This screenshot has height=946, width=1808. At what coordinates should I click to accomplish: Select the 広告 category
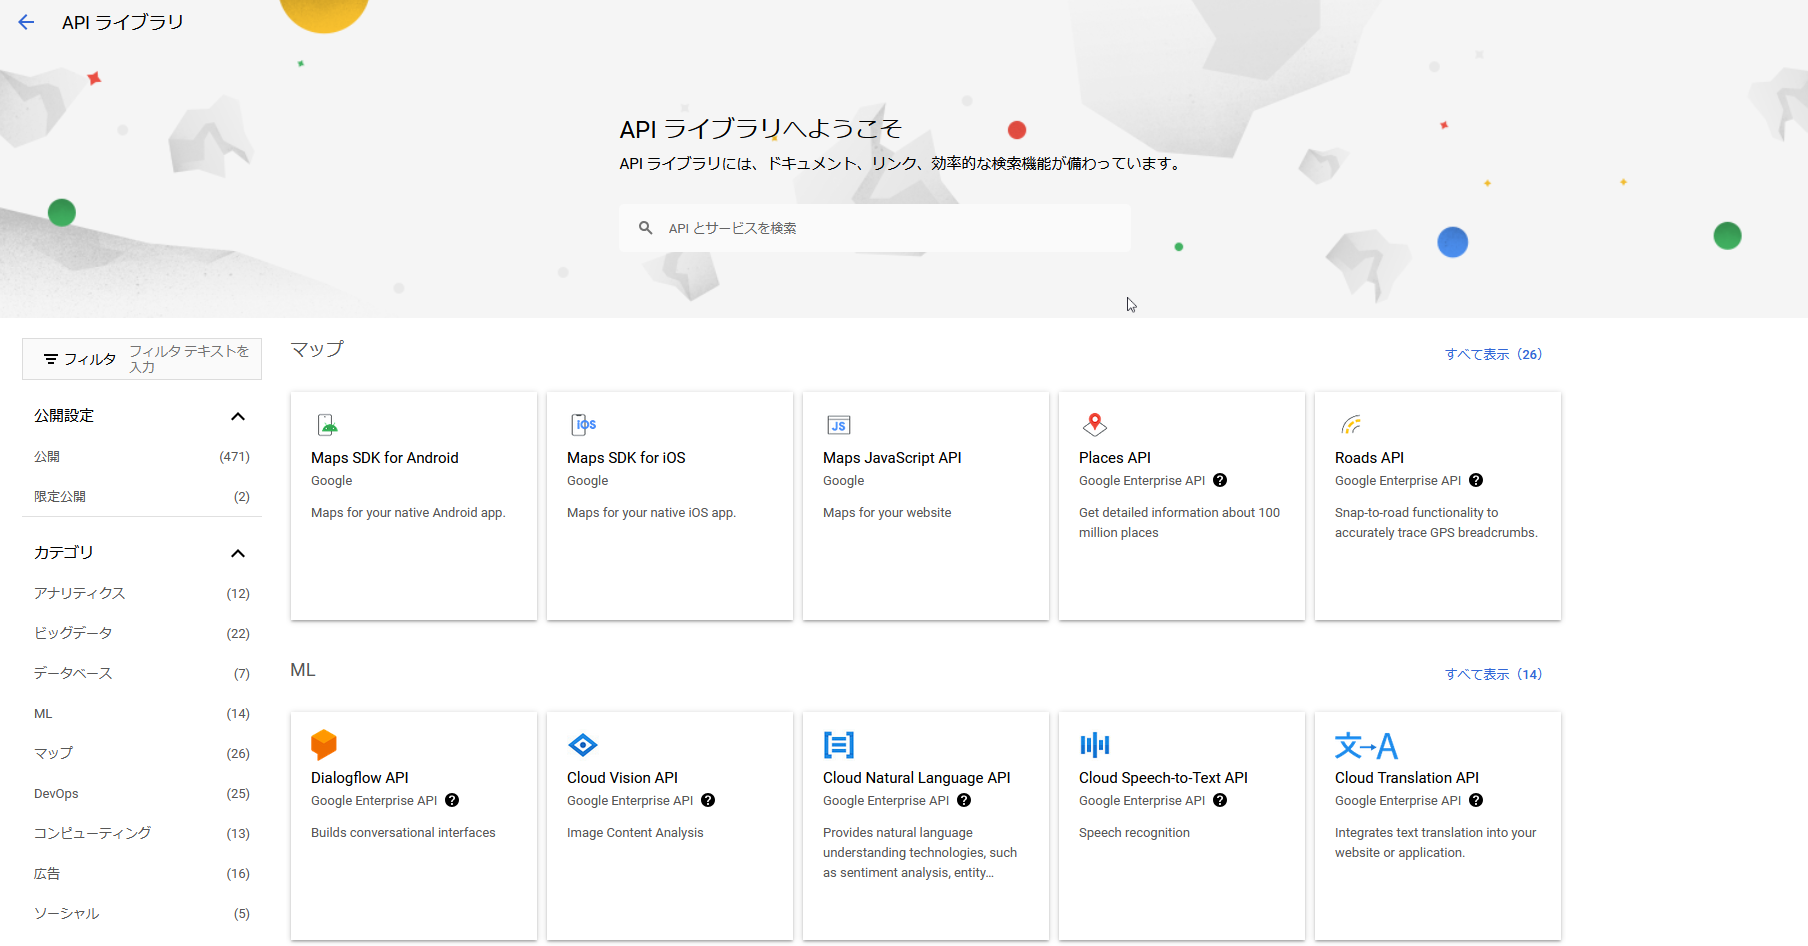142,873
